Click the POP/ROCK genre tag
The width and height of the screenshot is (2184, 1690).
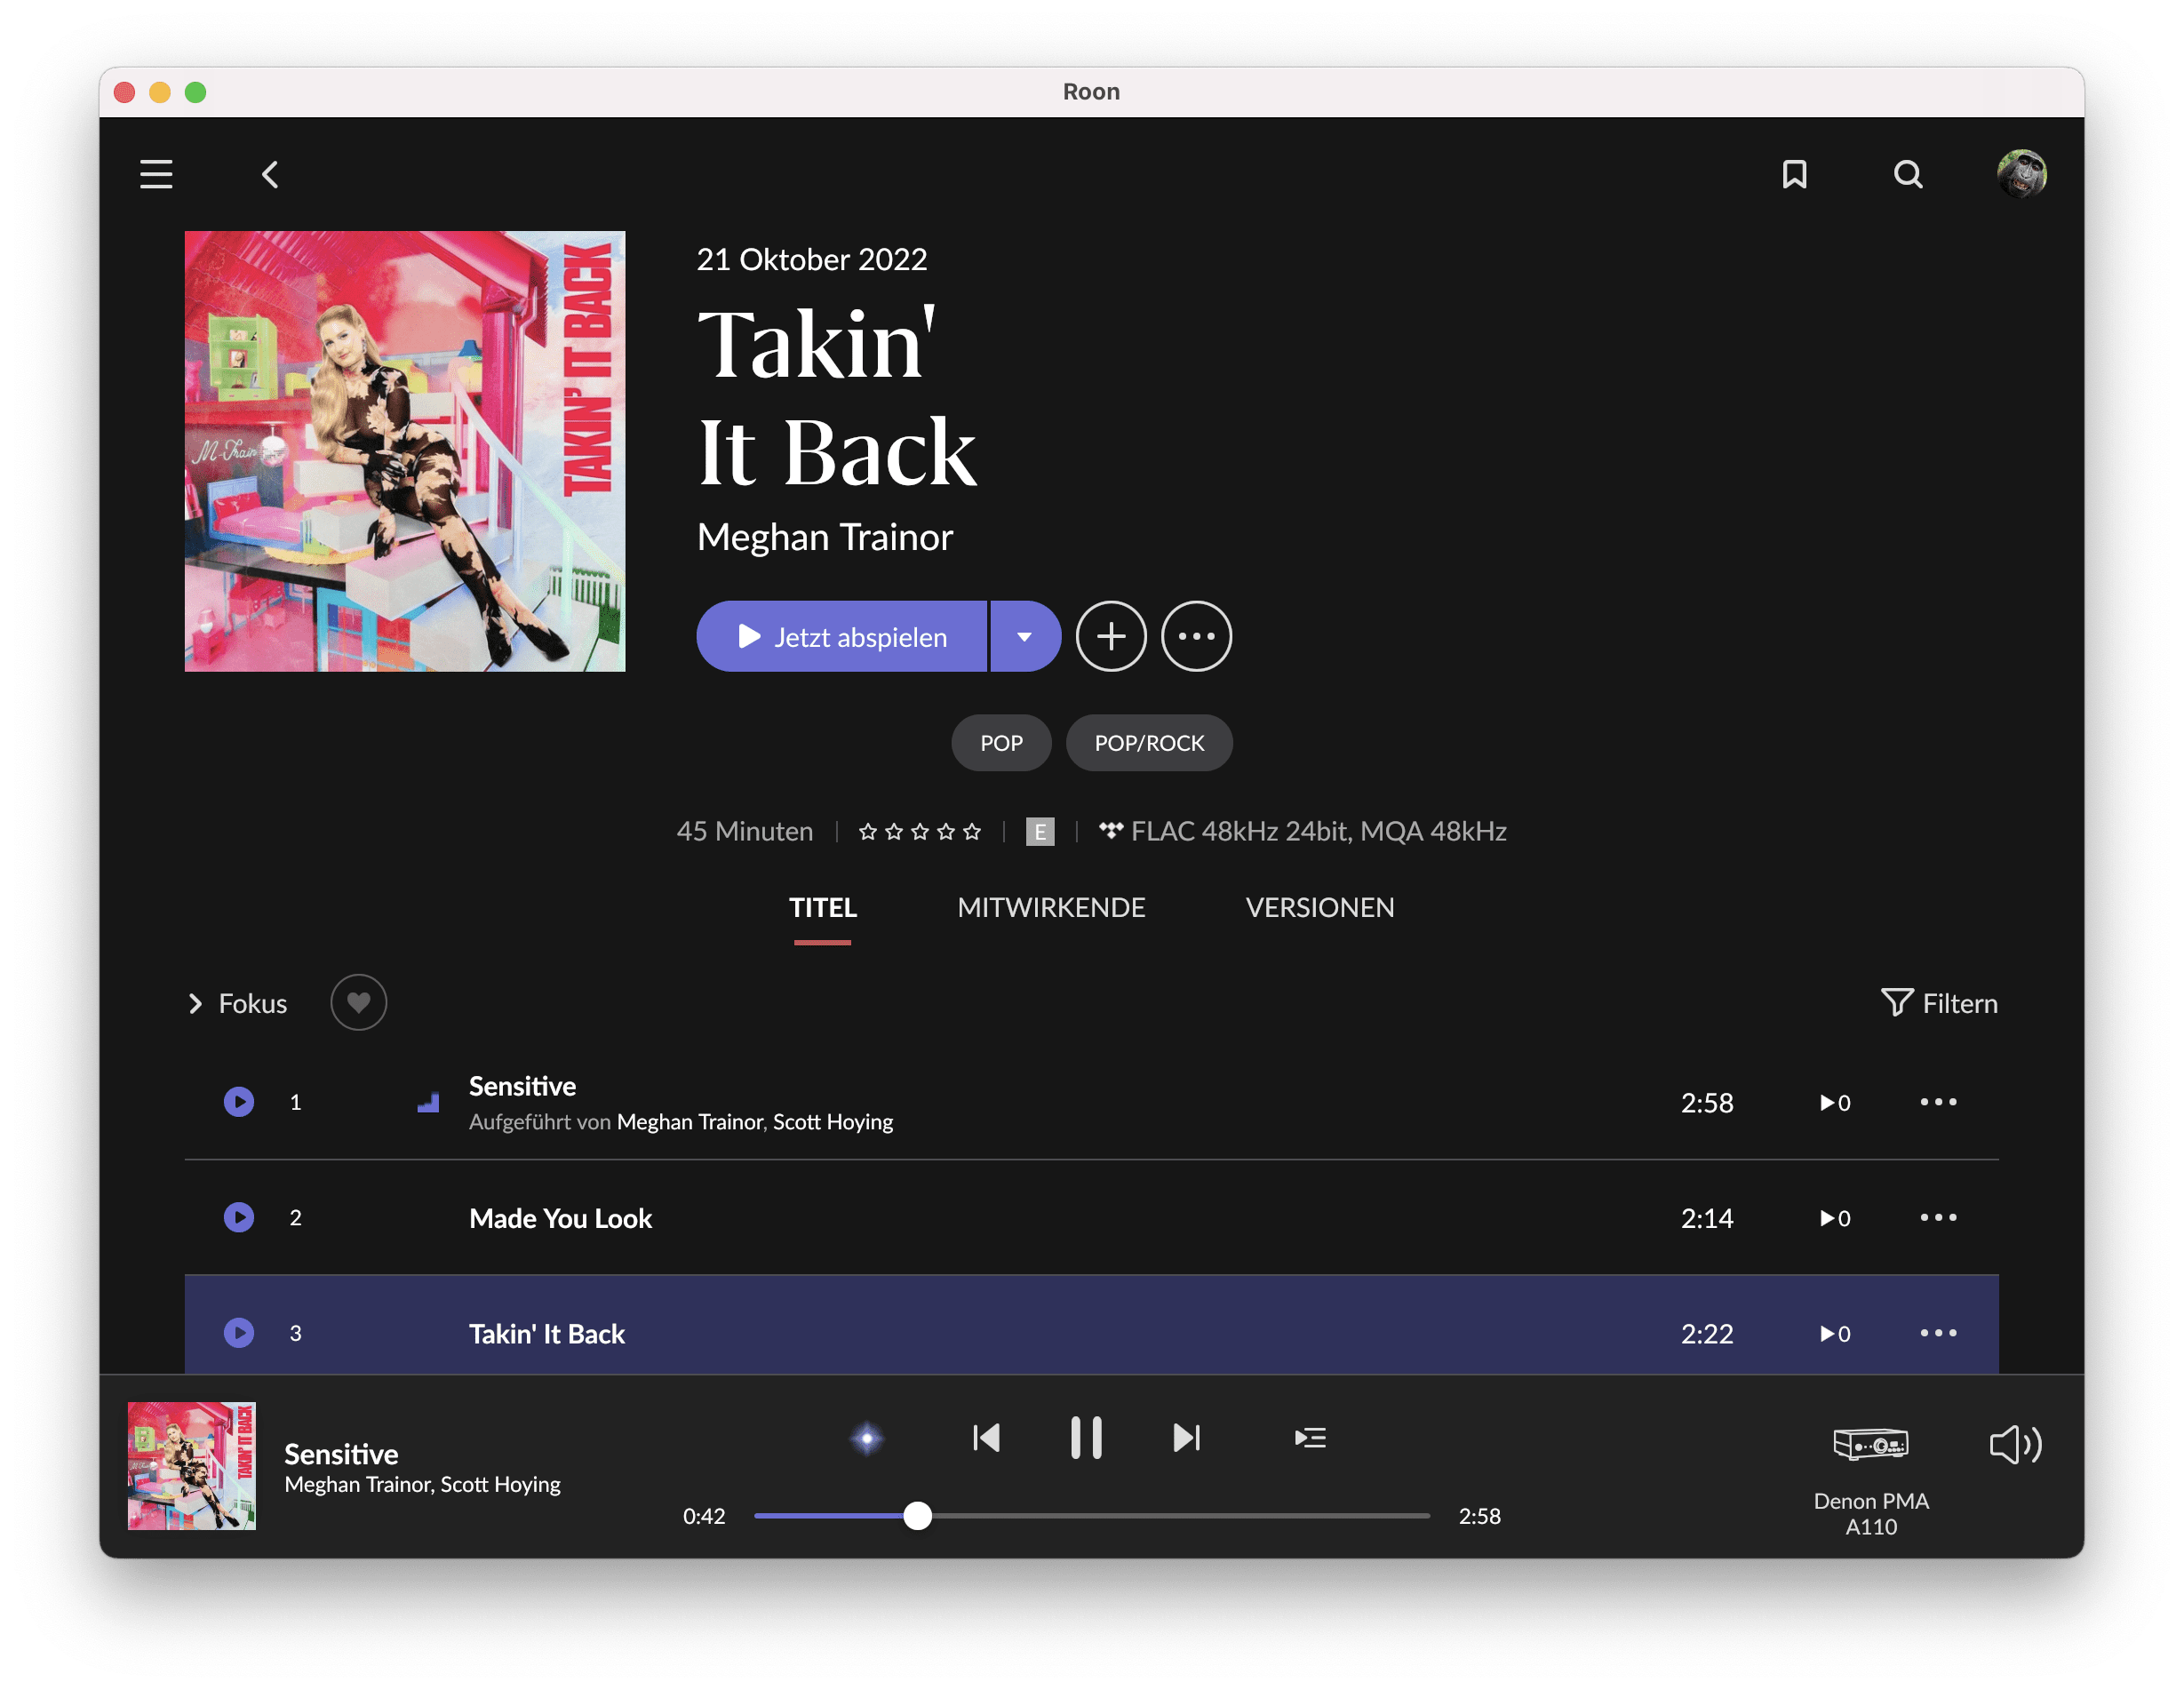[x=1148, y=743]
